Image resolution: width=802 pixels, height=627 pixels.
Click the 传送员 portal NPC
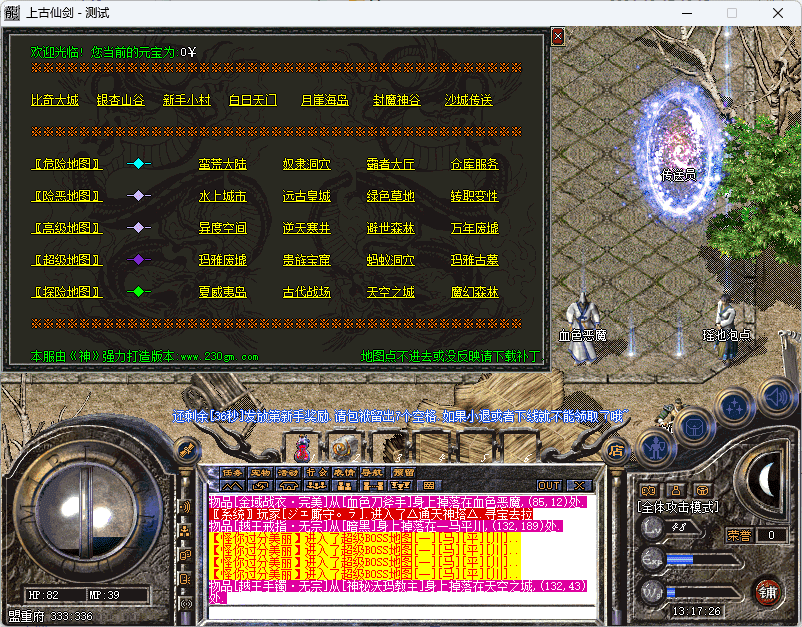tap(678, 153)
